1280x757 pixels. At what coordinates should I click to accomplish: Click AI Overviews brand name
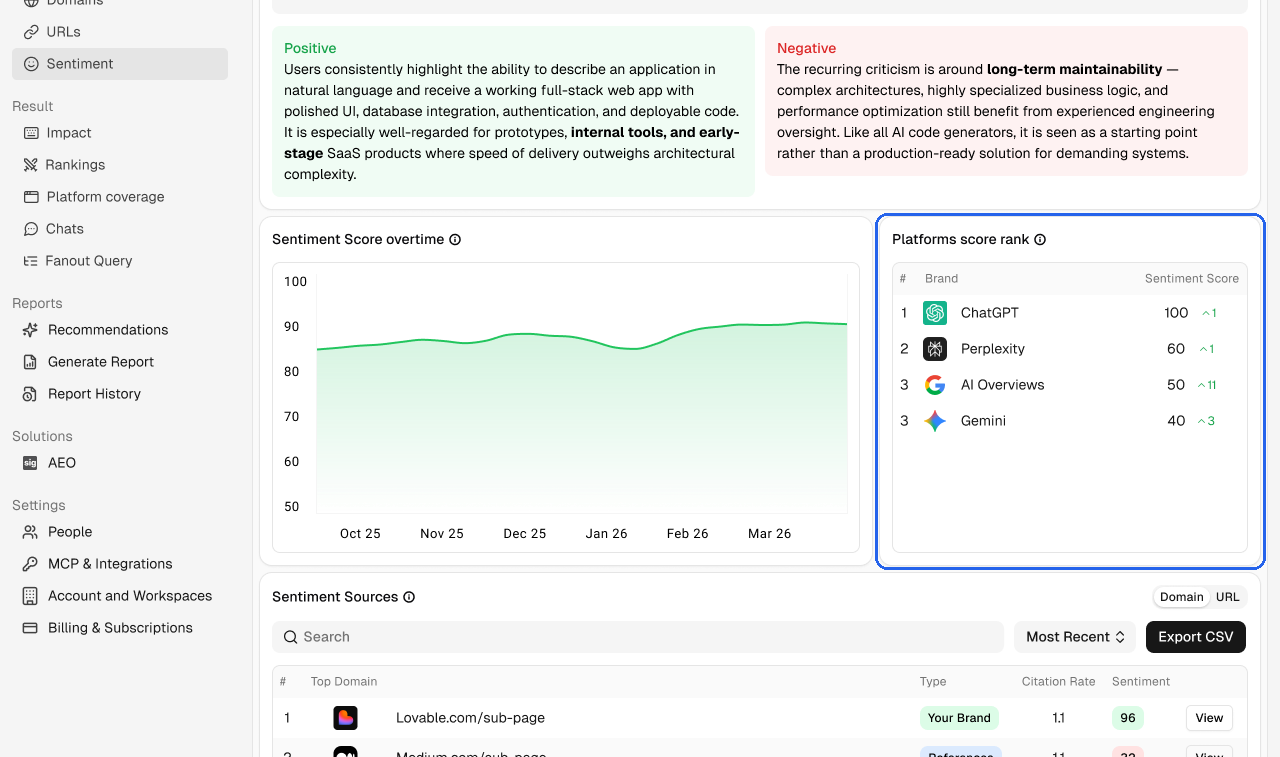(1003, 385)
